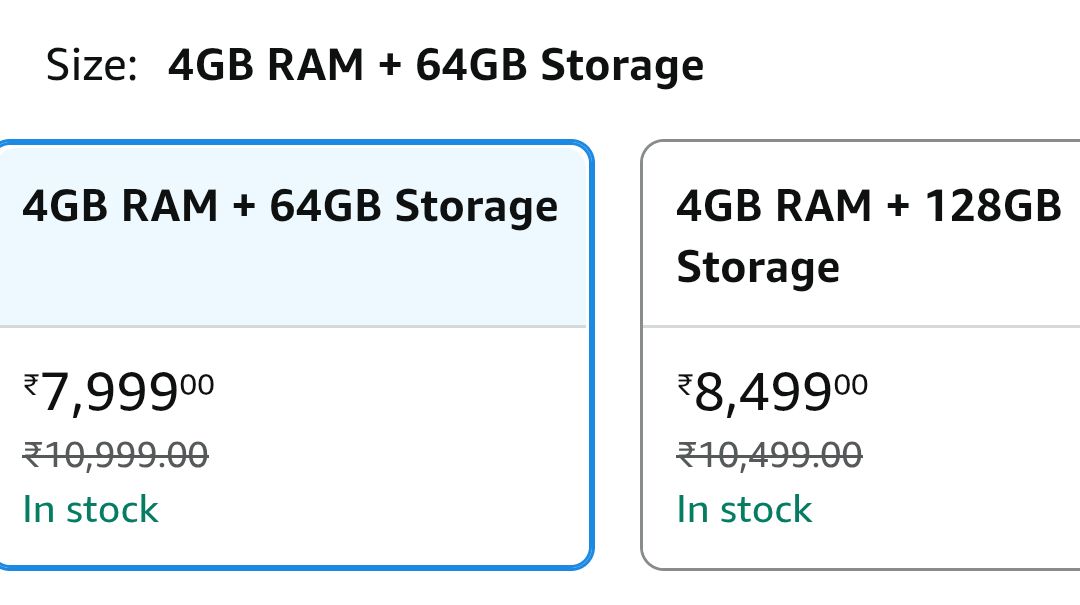This screenshot has width=1080, height=605.
Task: Click the "Size:" label
Action: pos(91,66)
